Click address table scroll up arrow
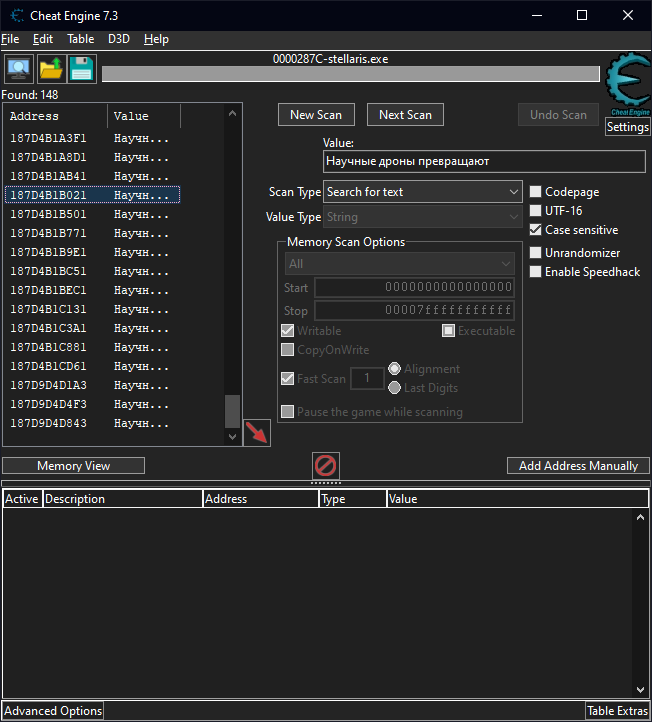The height and width of the screenshot is (722, 652). (x=640, y=518)
